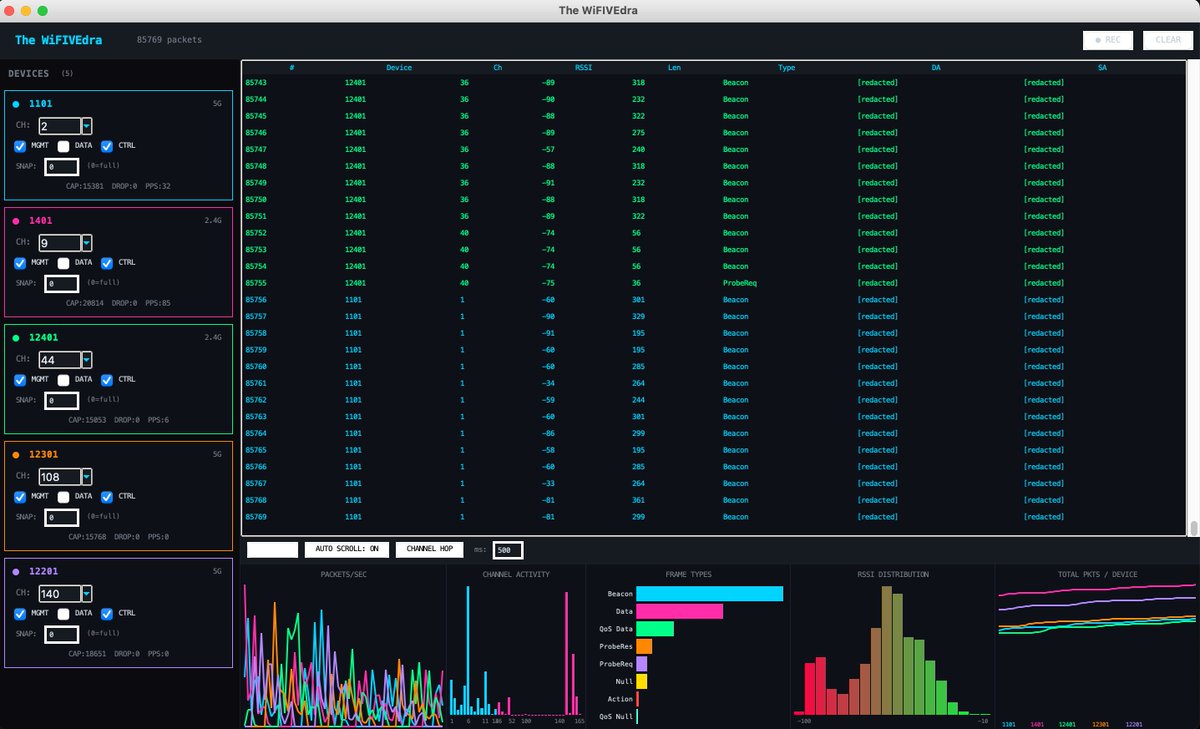Click the Device column header

coord(399,67)
